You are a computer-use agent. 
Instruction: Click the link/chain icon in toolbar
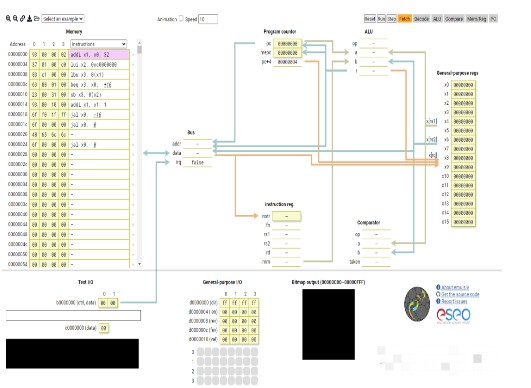(x=22, y=19)
